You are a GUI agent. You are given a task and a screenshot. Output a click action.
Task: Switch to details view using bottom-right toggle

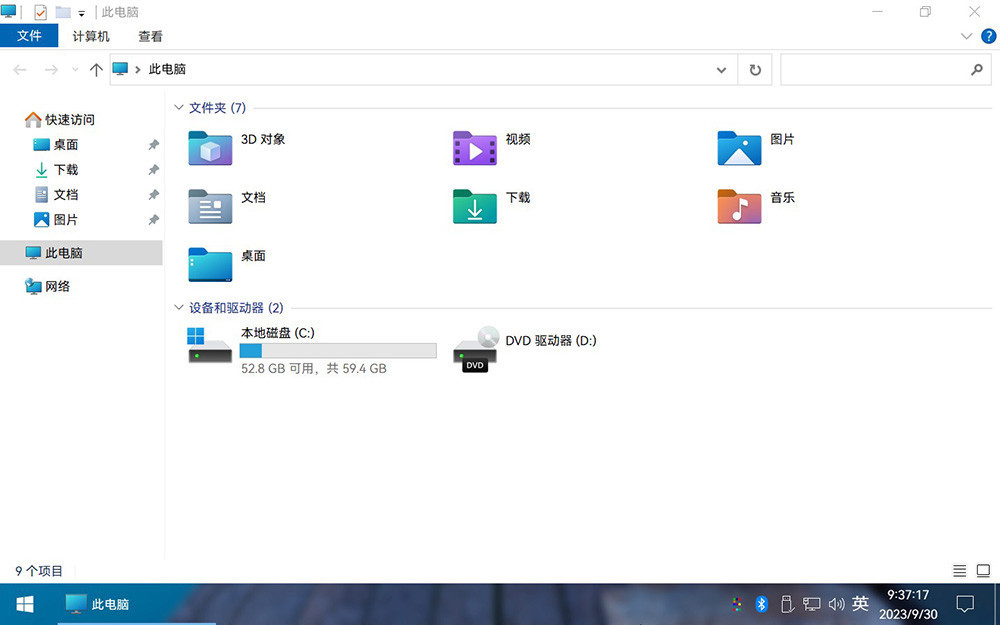[x=960, y=570]
